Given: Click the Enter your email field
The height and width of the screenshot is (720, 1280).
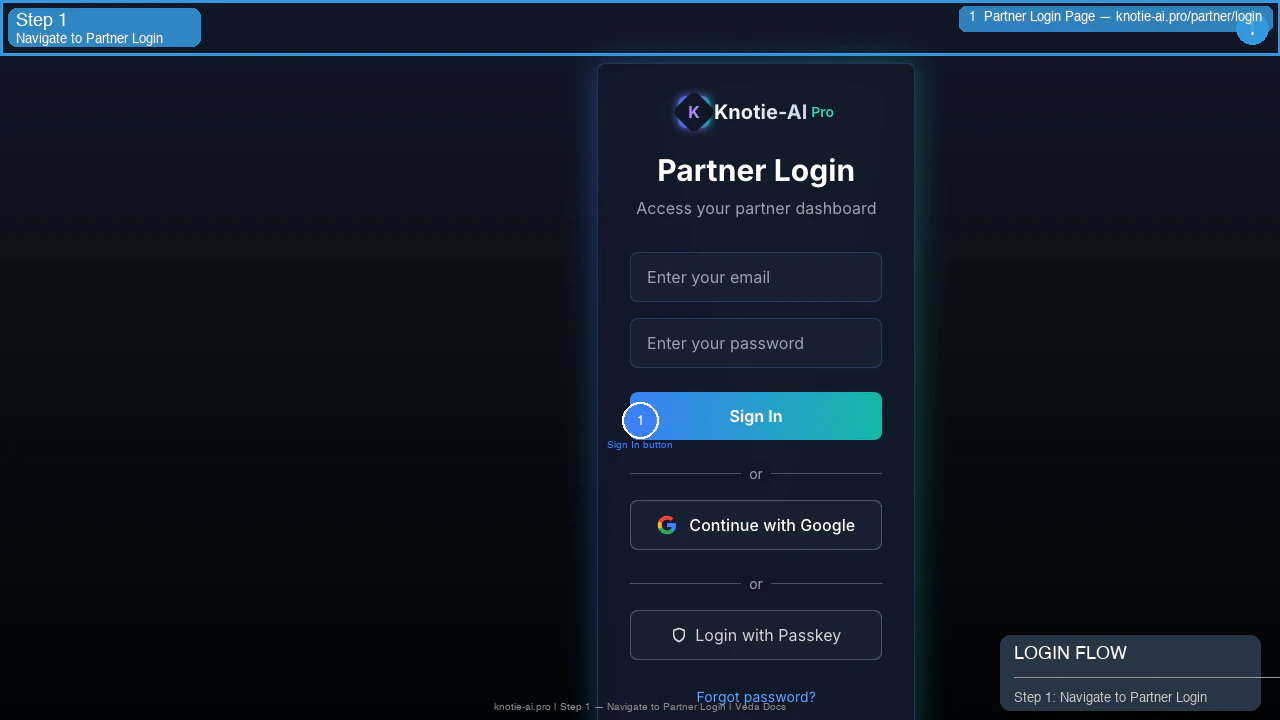Looking at the screenshot, I should [x=756, y=277].
